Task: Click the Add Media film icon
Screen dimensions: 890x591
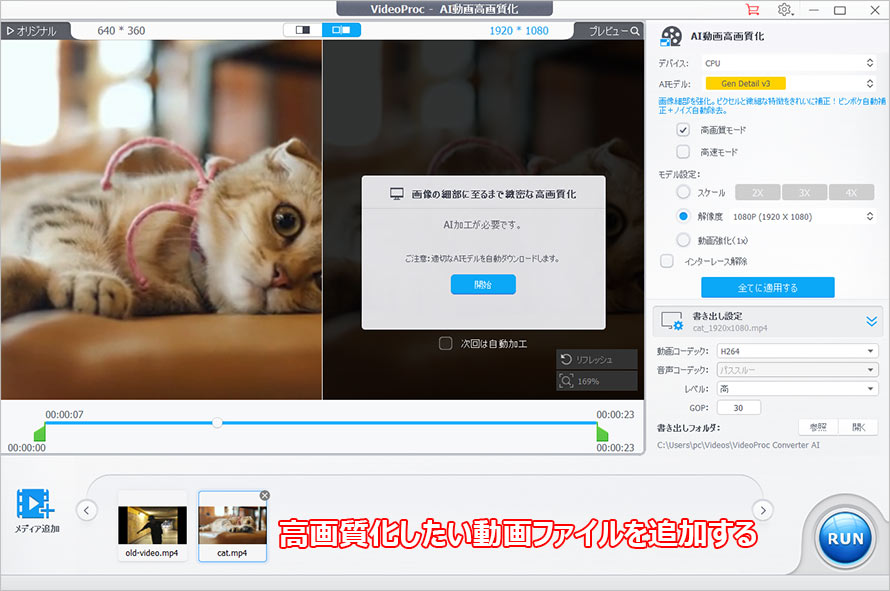Action: coord(36,504)
